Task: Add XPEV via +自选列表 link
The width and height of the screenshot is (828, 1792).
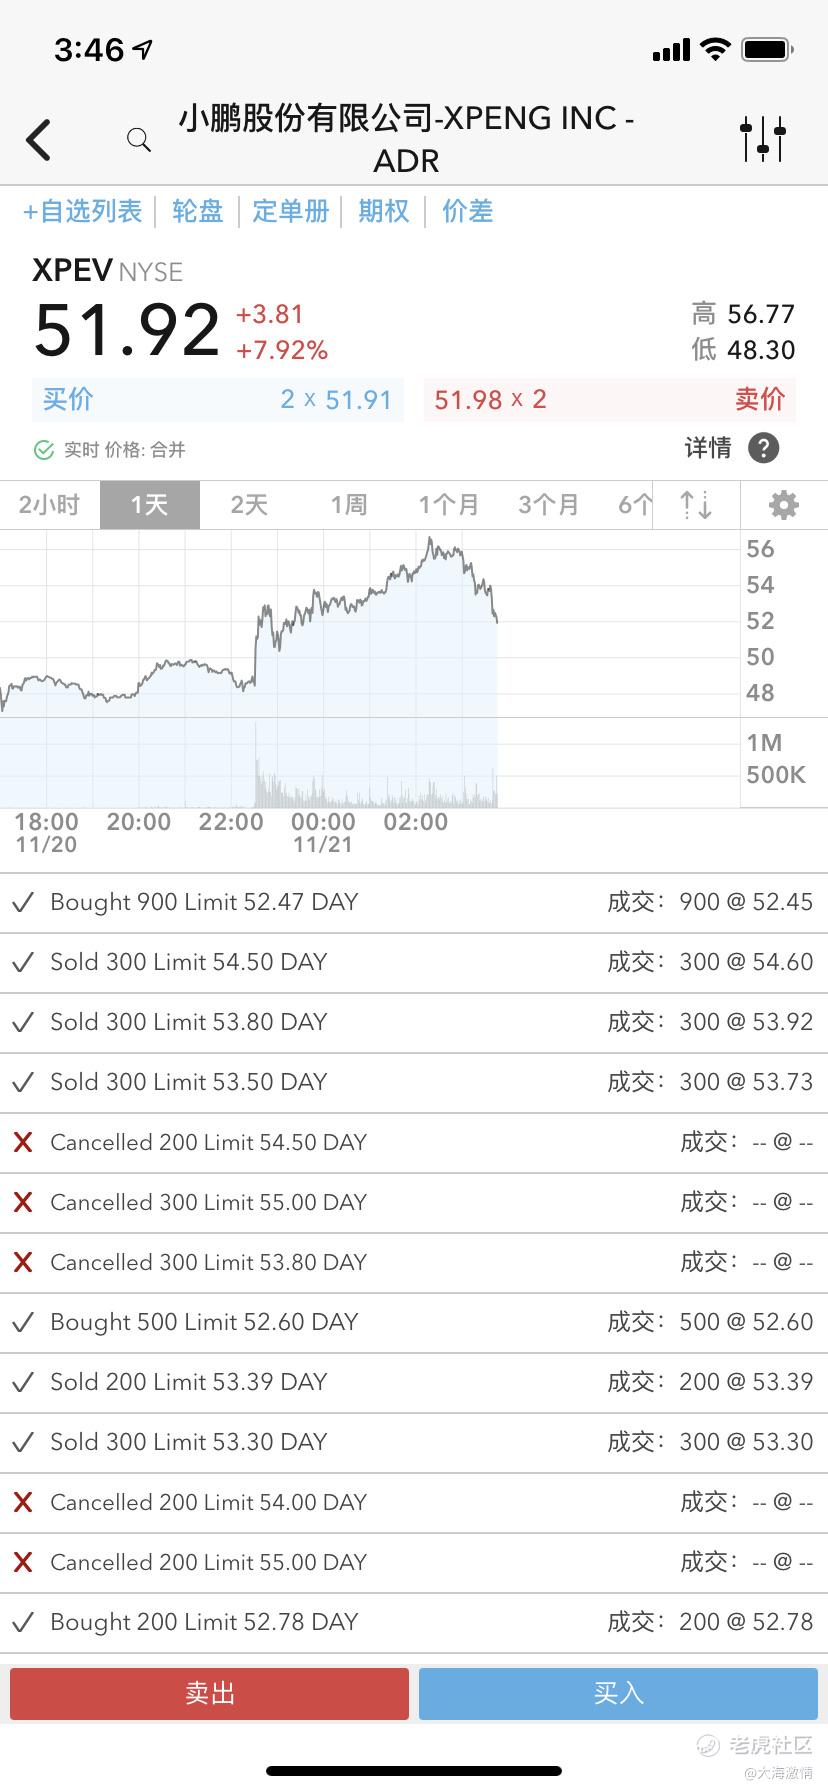Action: pos(83,211)
